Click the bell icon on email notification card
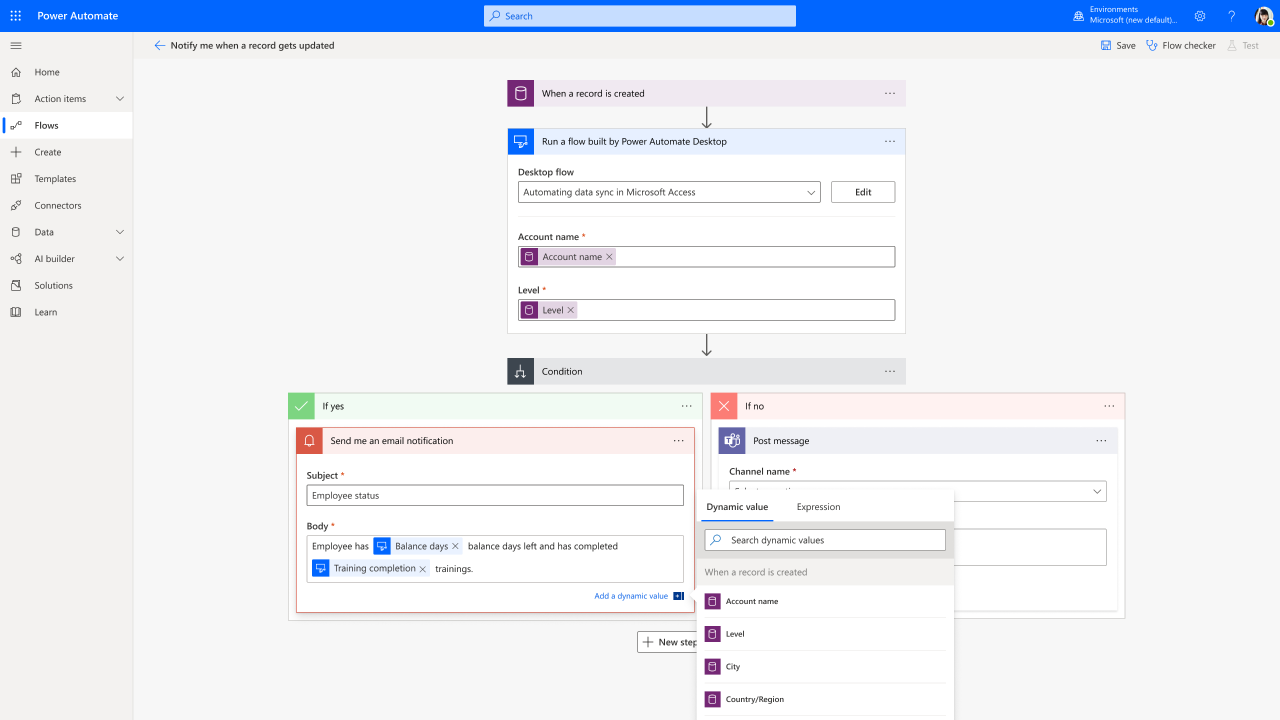1280x720 pixels. click(310, 440)
